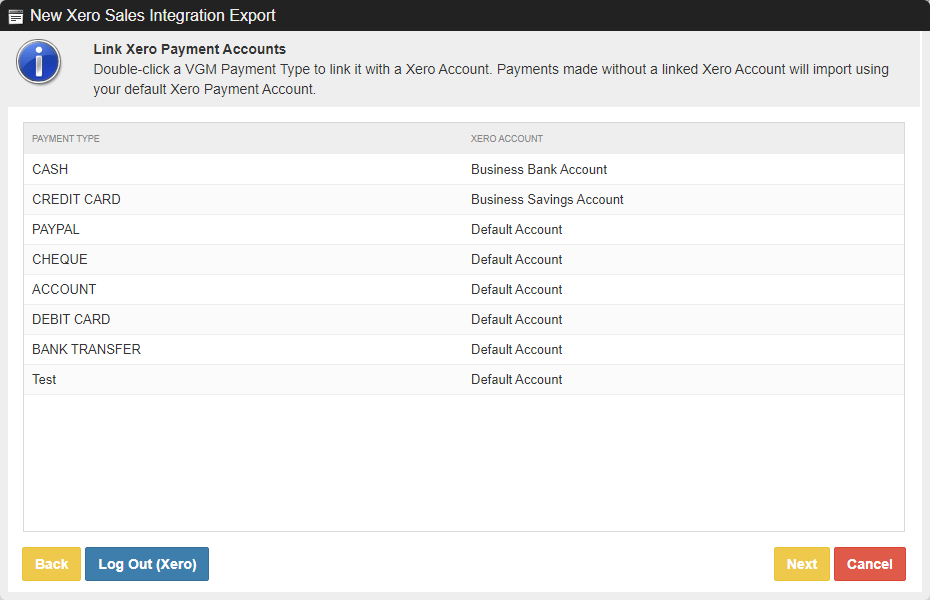Image resolution: width=930 pixels, height=600 pixels.
Task: Click the blue information icon
Action: [x=39, y=62]
